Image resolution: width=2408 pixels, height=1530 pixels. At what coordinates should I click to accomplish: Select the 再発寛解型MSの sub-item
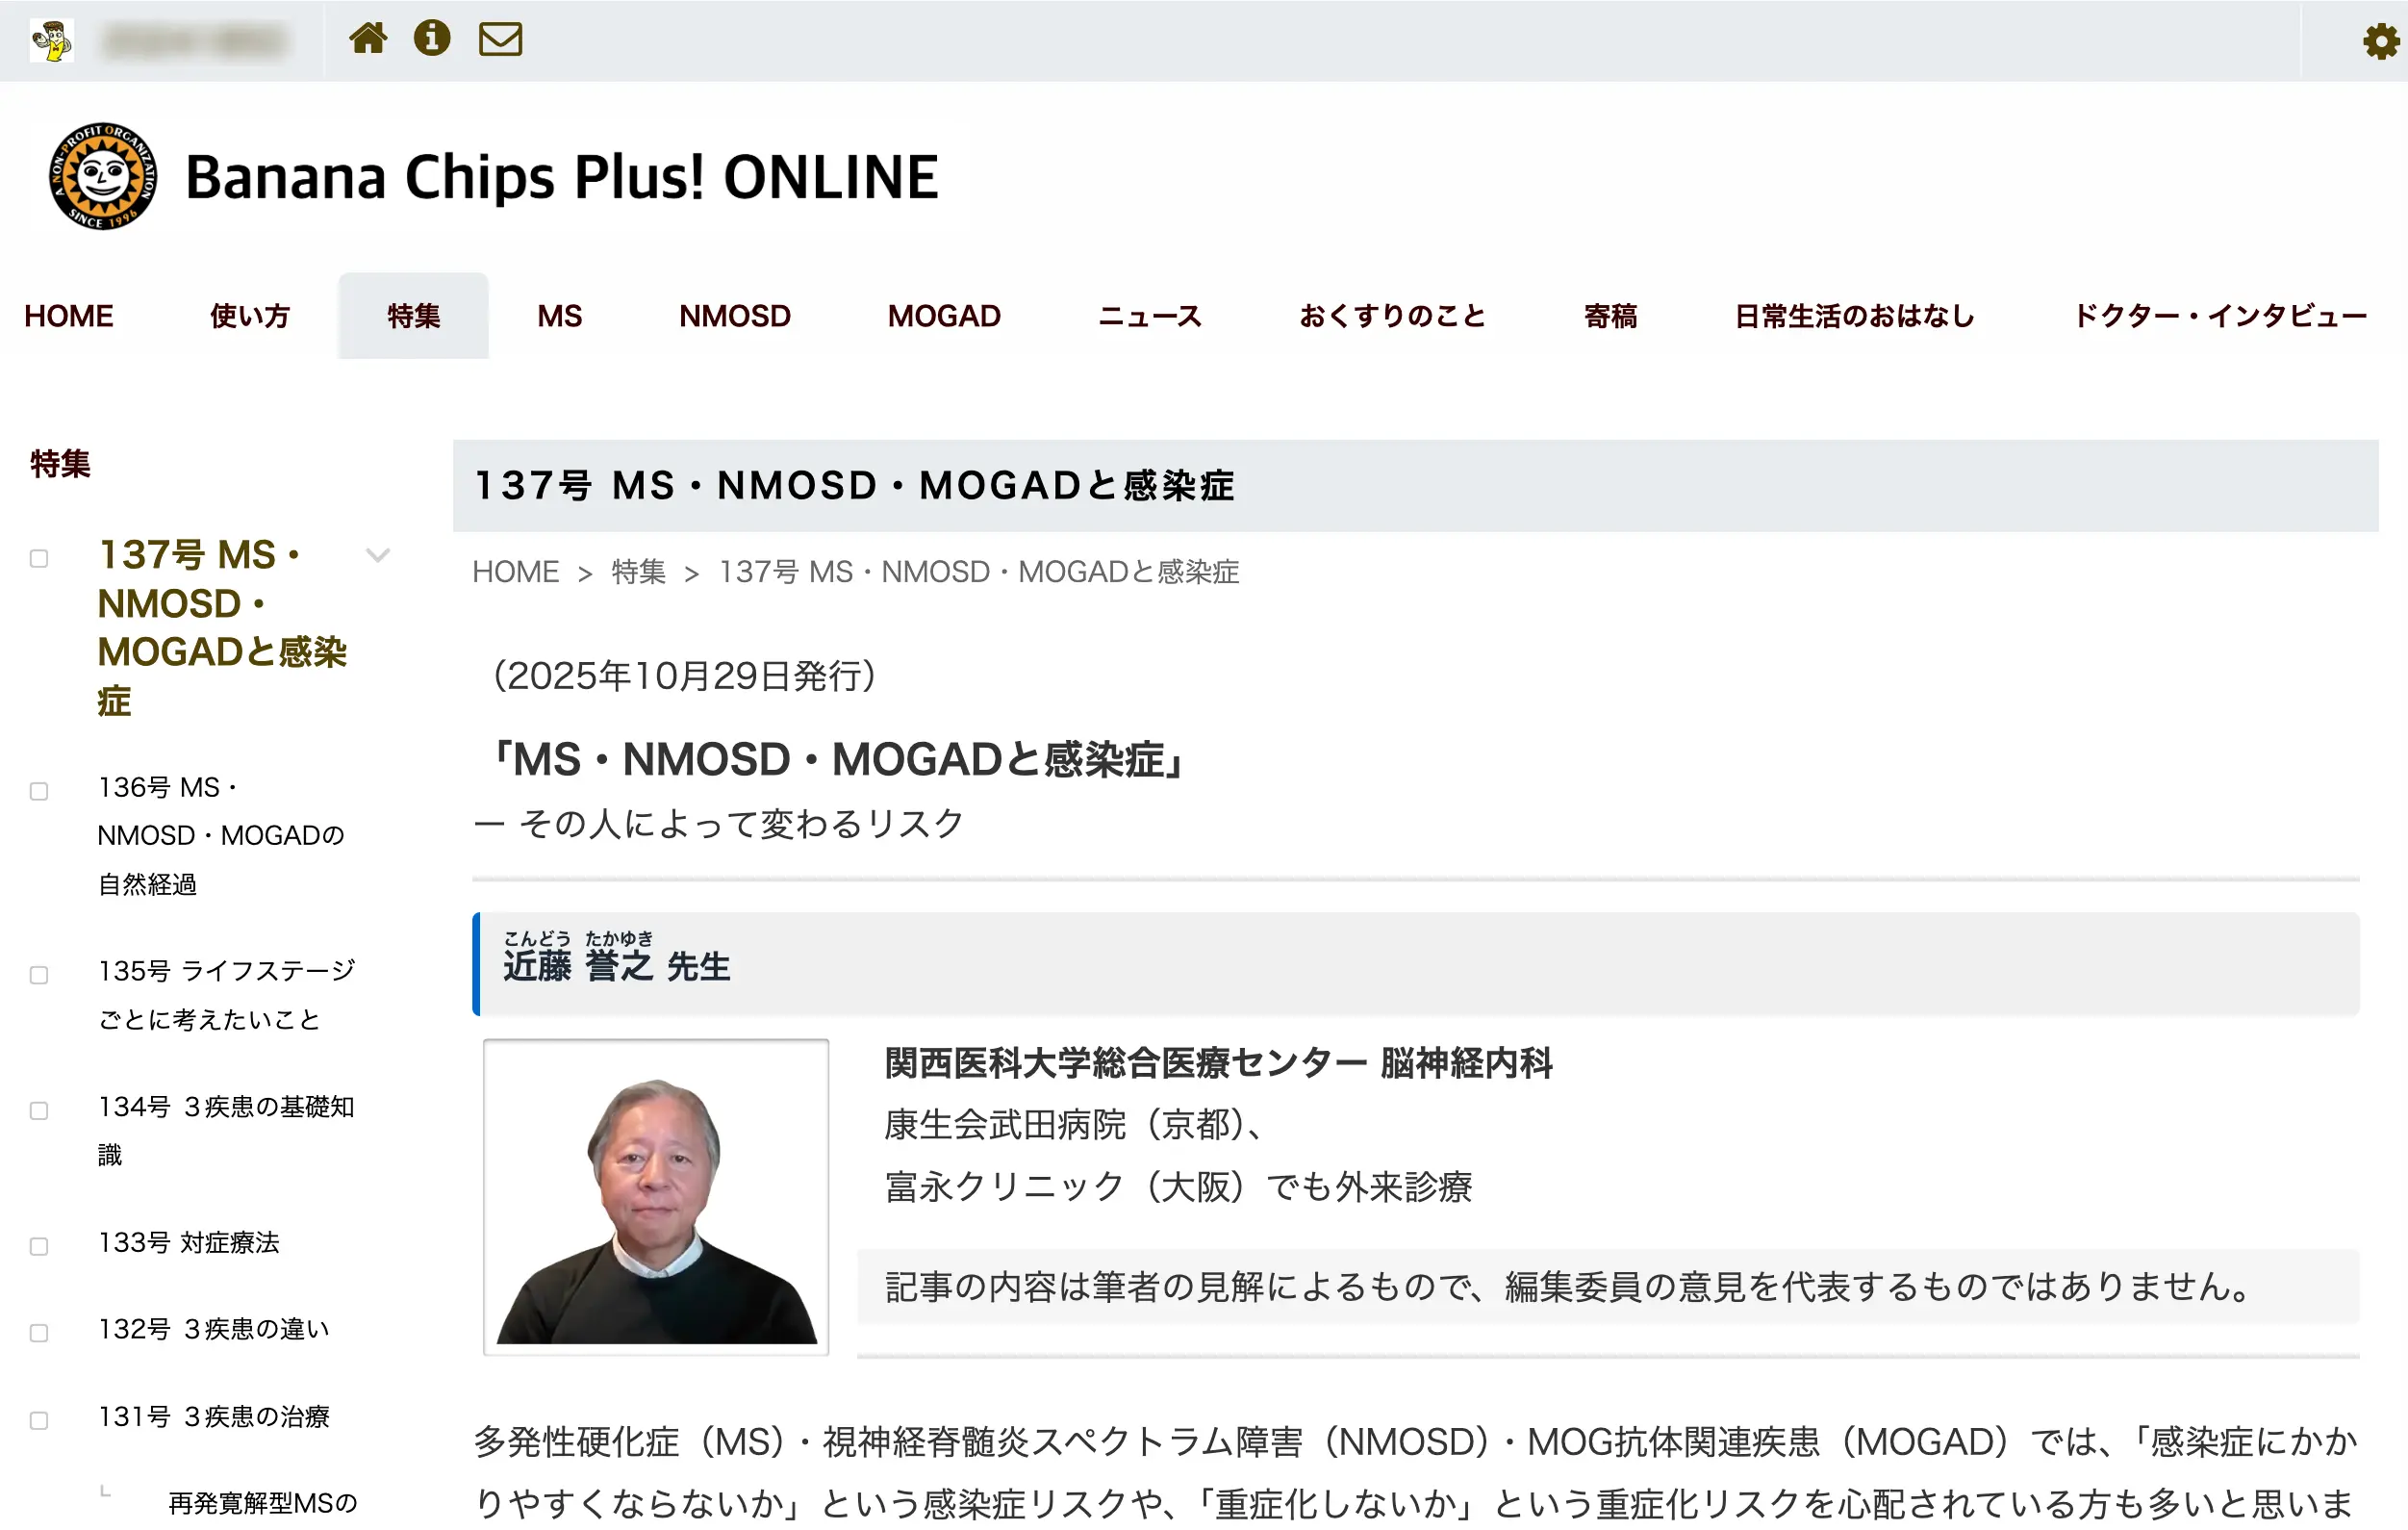click(262, 1503)
